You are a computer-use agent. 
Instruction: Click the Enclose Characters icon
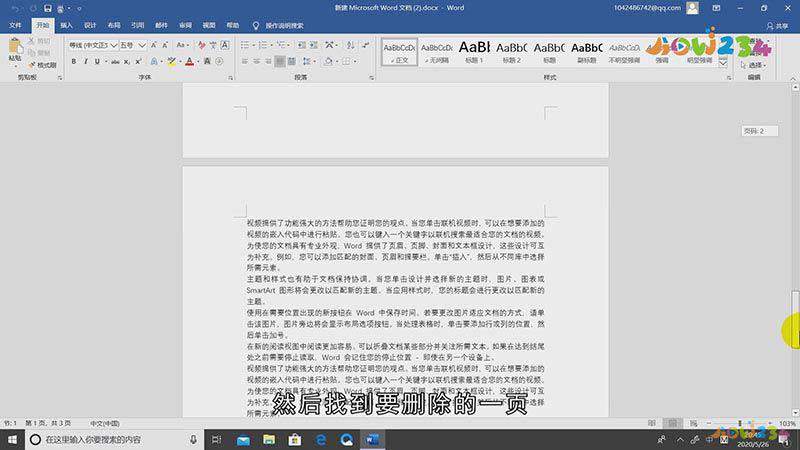coord(219,62)
